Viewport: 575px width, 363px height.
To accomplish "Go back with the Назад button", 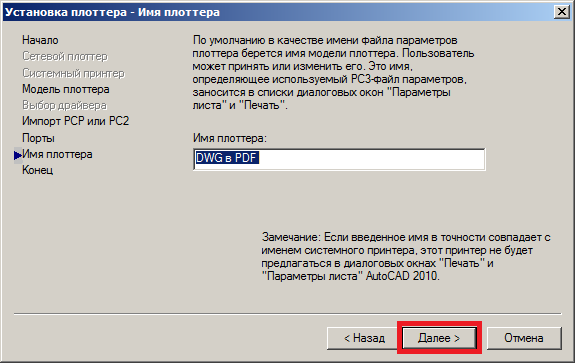I will [x=364, y=338].
